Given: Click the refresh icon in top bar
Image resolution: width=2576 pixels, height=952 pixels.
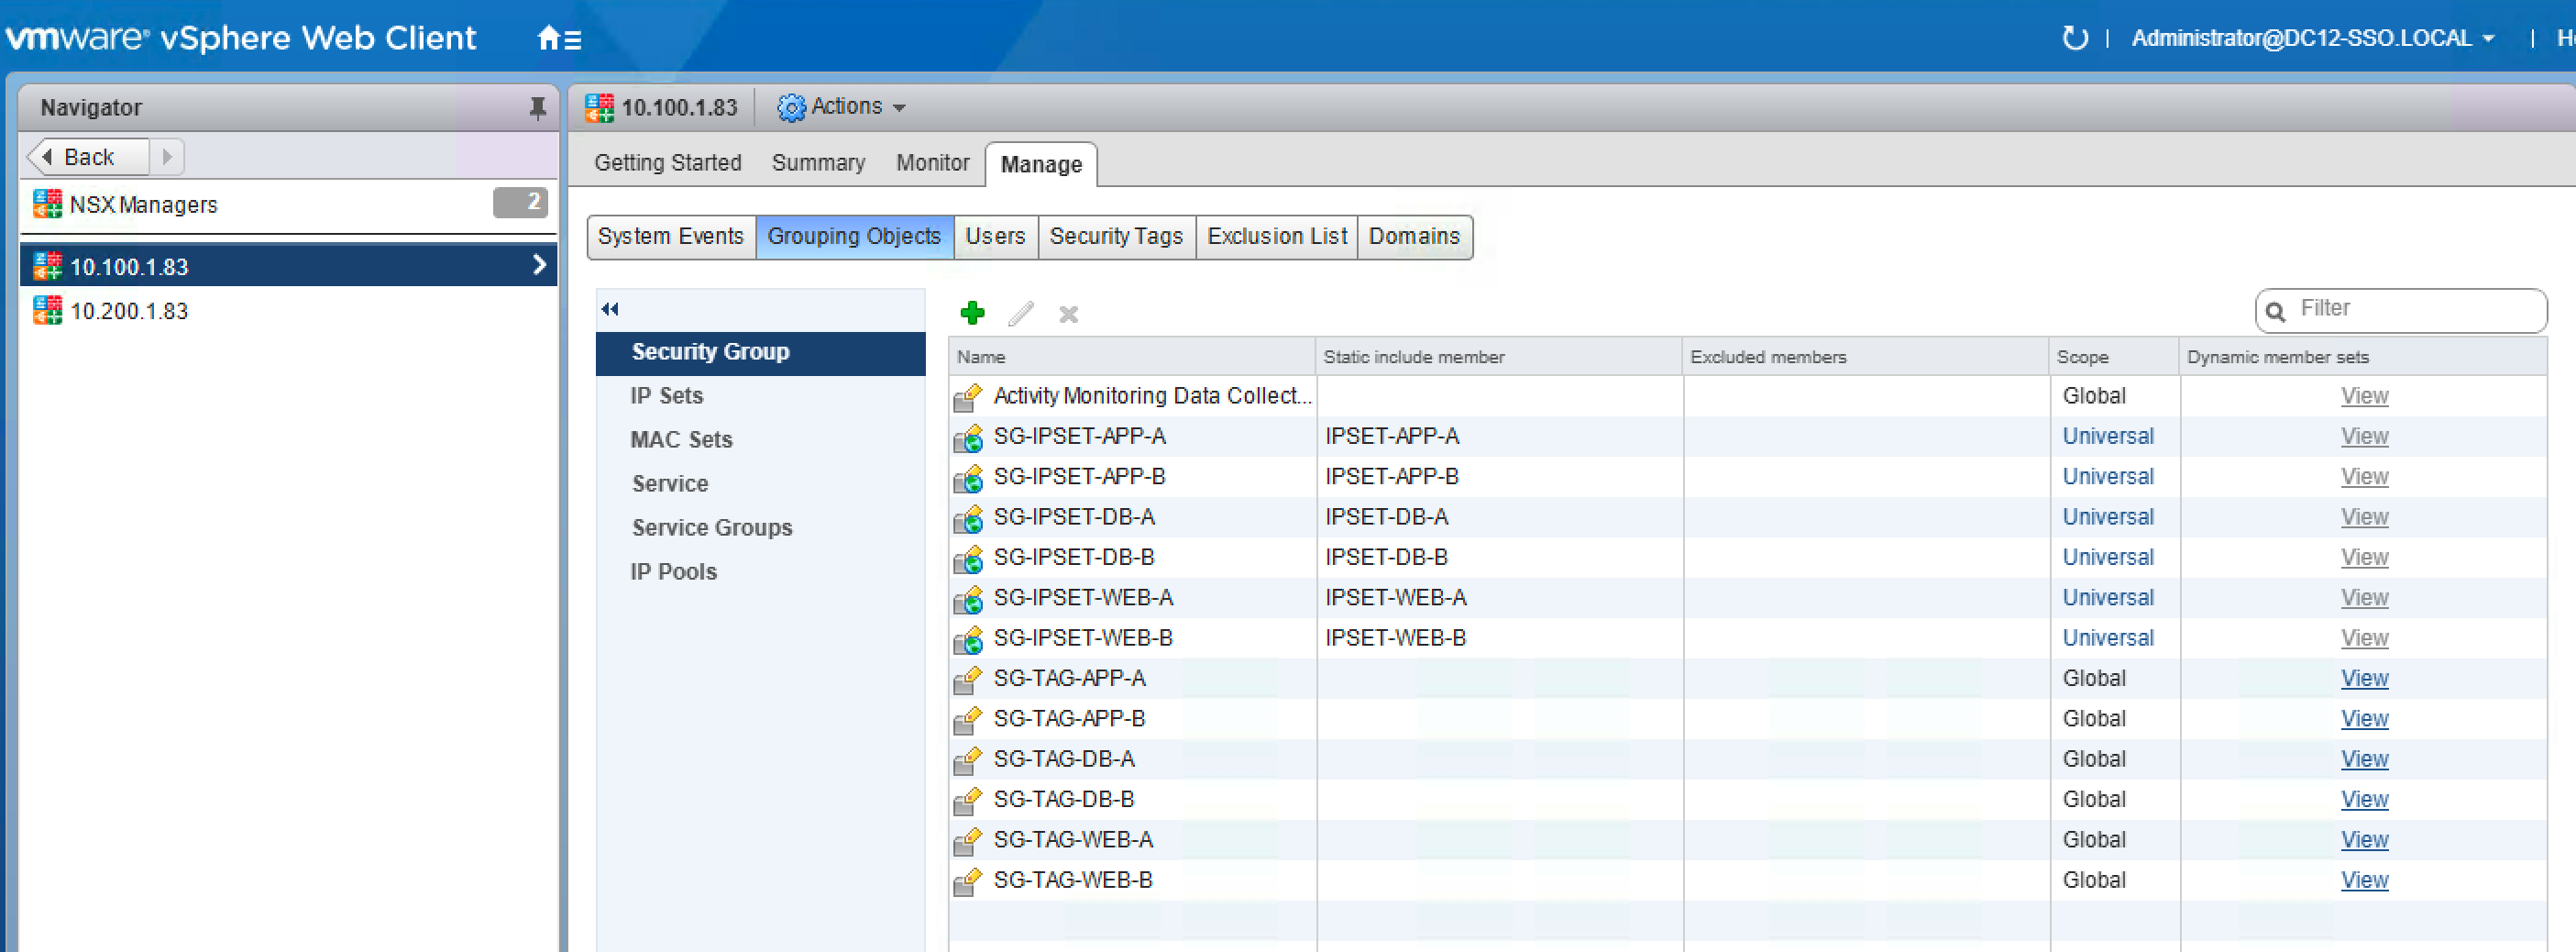Looking at the screenshot, I should tap(2075, 39).
